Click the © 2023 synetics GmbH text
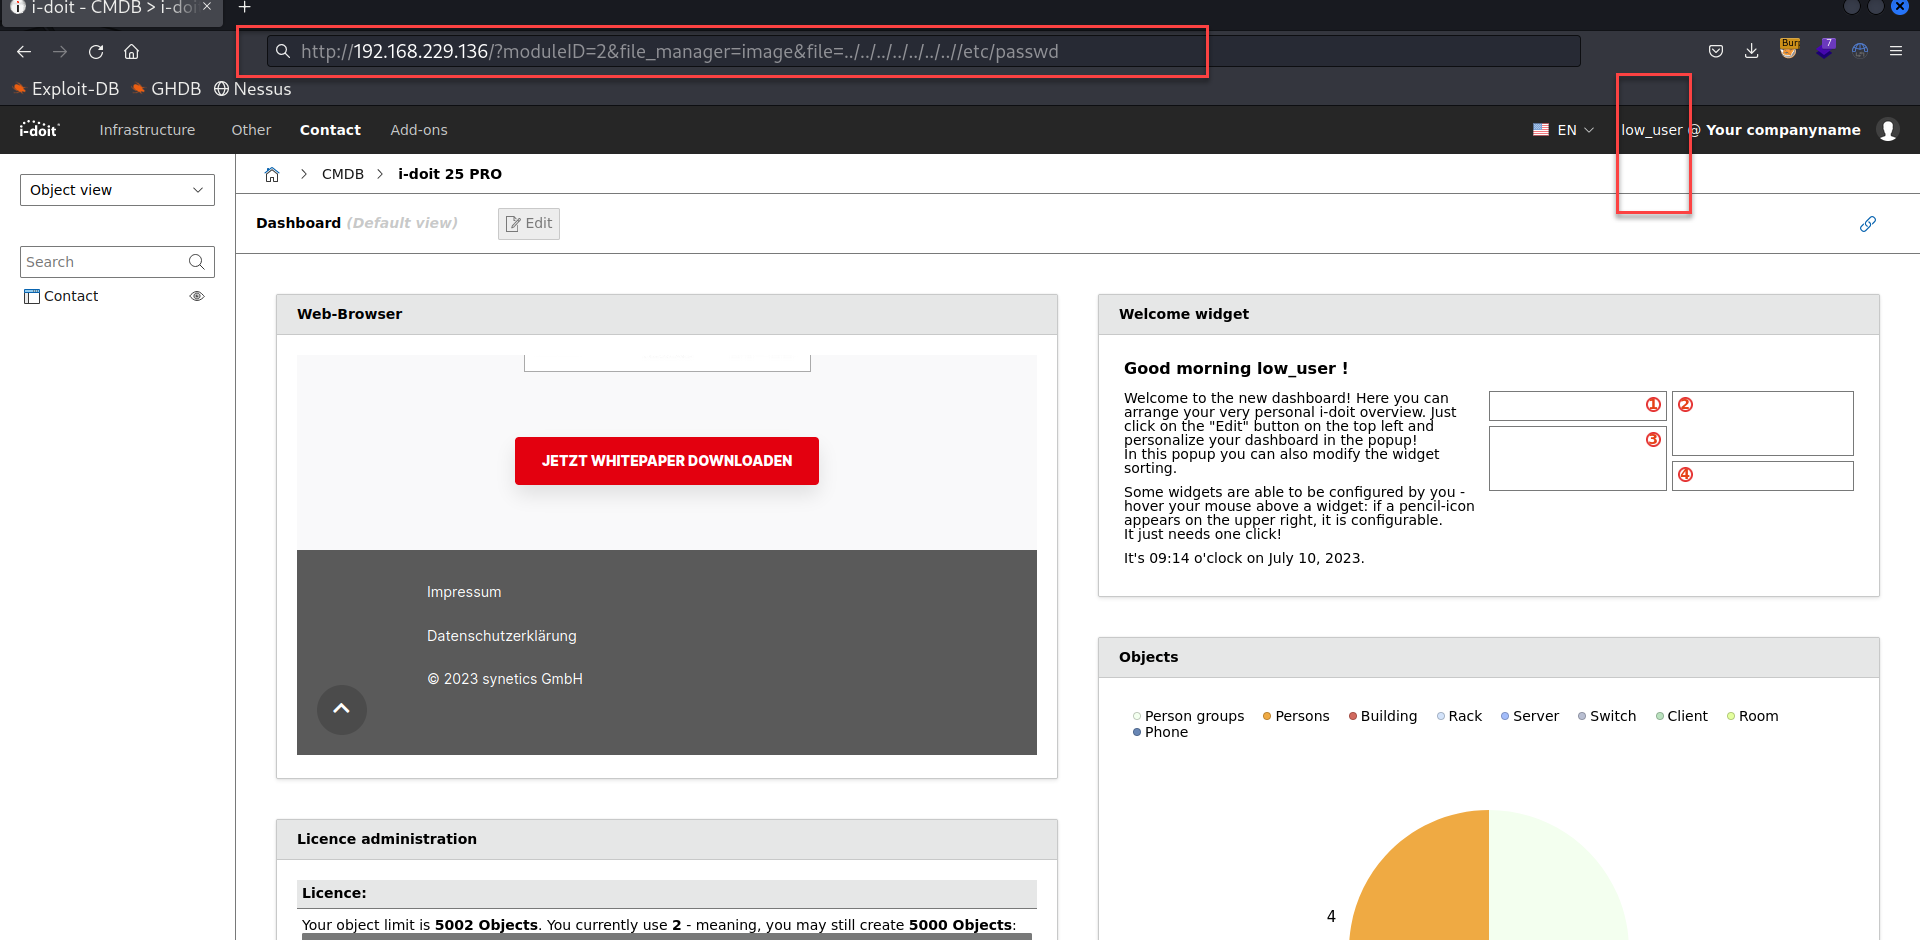Image resolution: width=1920 pixels, height=940 pixels. click(505, 679)
